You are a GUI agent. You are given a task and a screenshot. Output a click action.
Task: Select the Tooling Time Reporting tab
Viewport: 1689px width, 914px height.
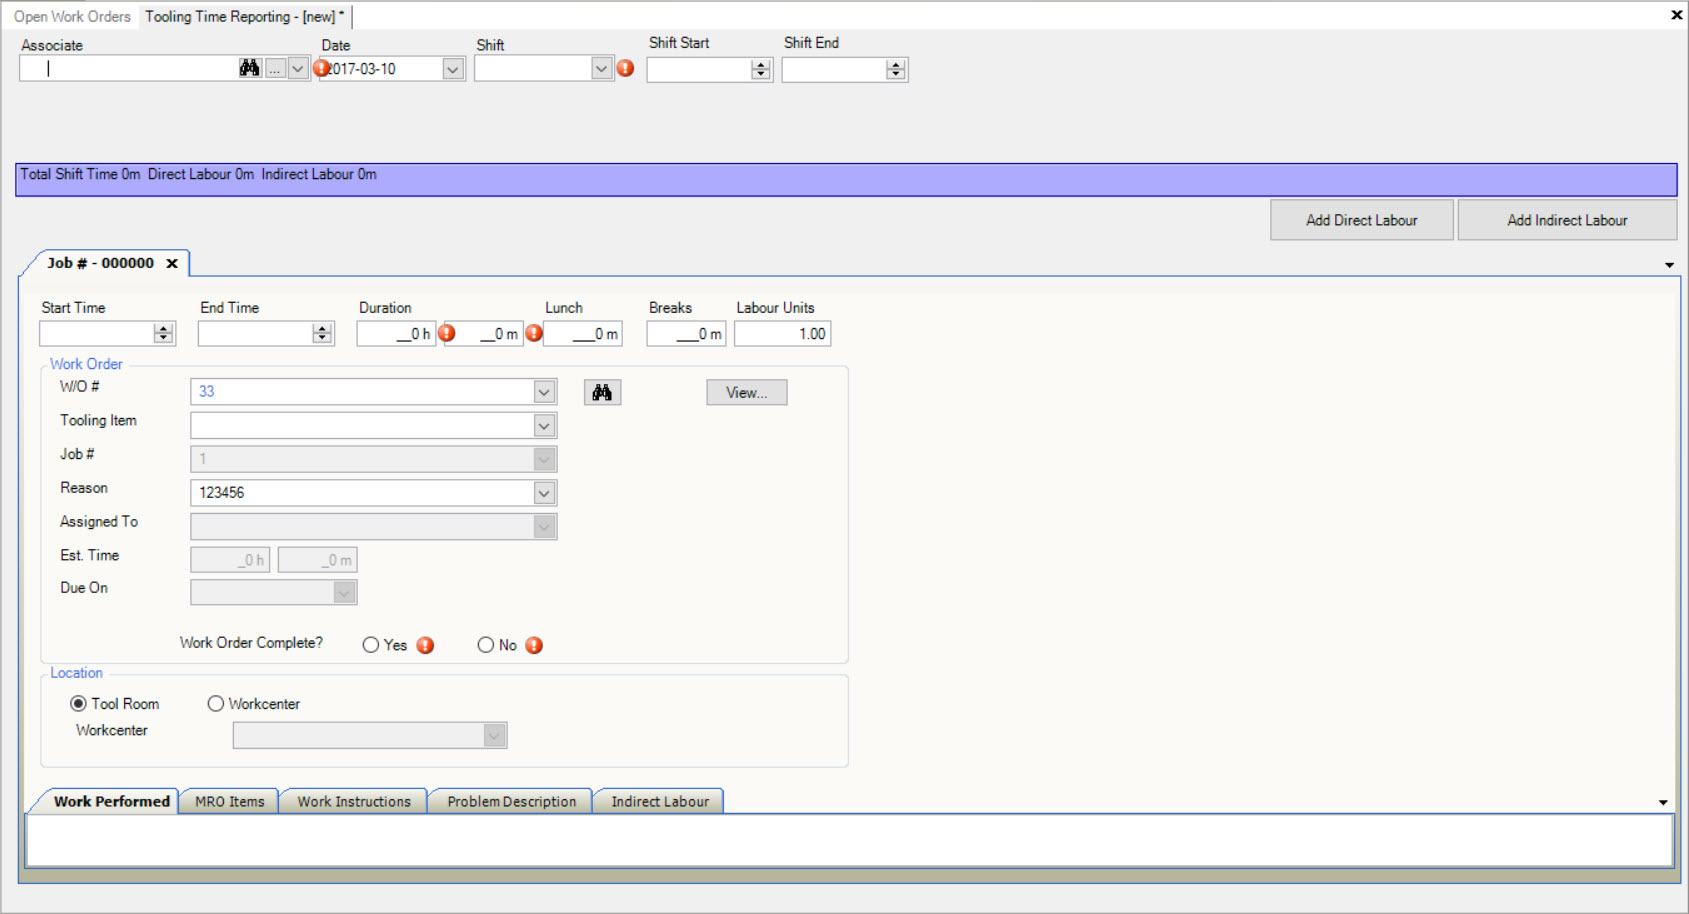click(244, 17)
